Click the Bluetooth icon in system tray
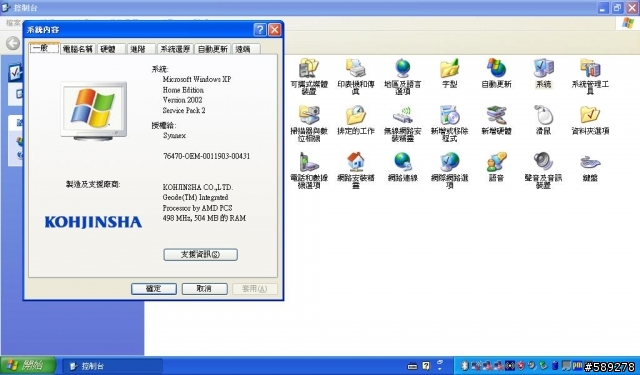 464,365
